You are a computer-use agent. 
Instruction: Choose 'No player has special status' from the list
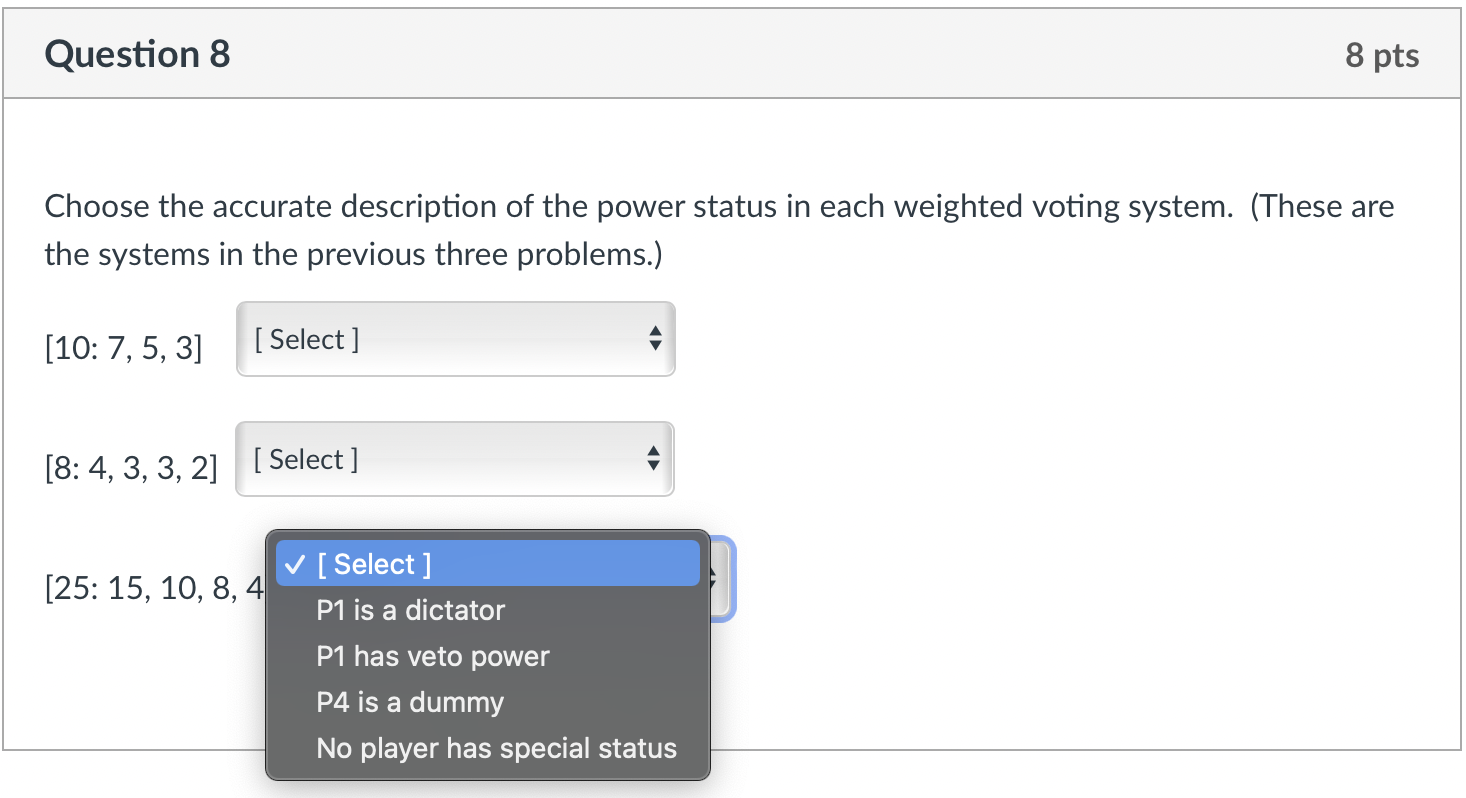[x=496, y=748]
